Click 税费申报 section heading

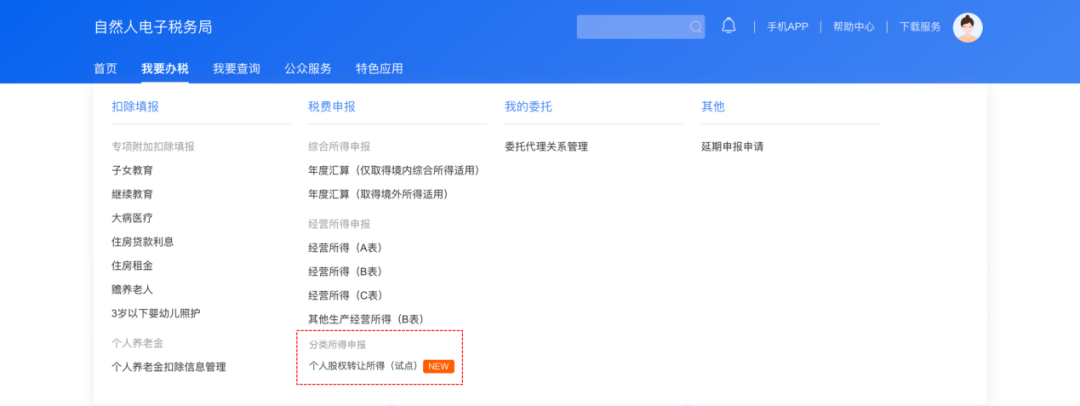pos(332,107)
